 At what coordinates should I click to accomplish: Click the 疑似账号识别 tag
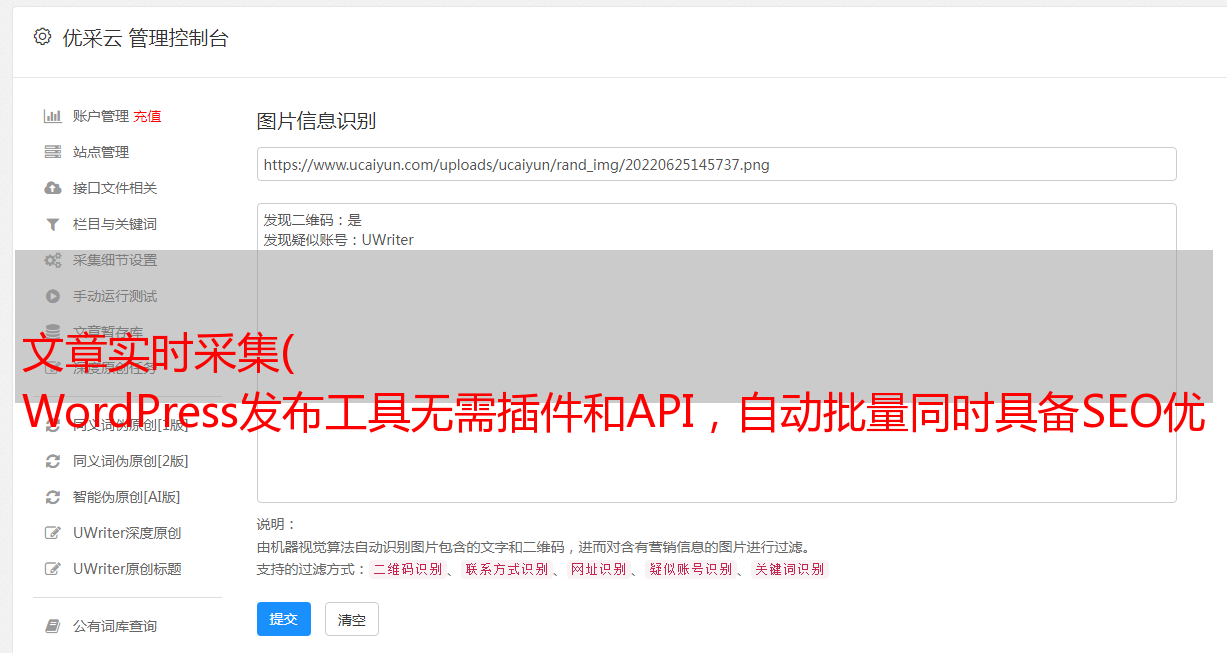coord(690,569)
